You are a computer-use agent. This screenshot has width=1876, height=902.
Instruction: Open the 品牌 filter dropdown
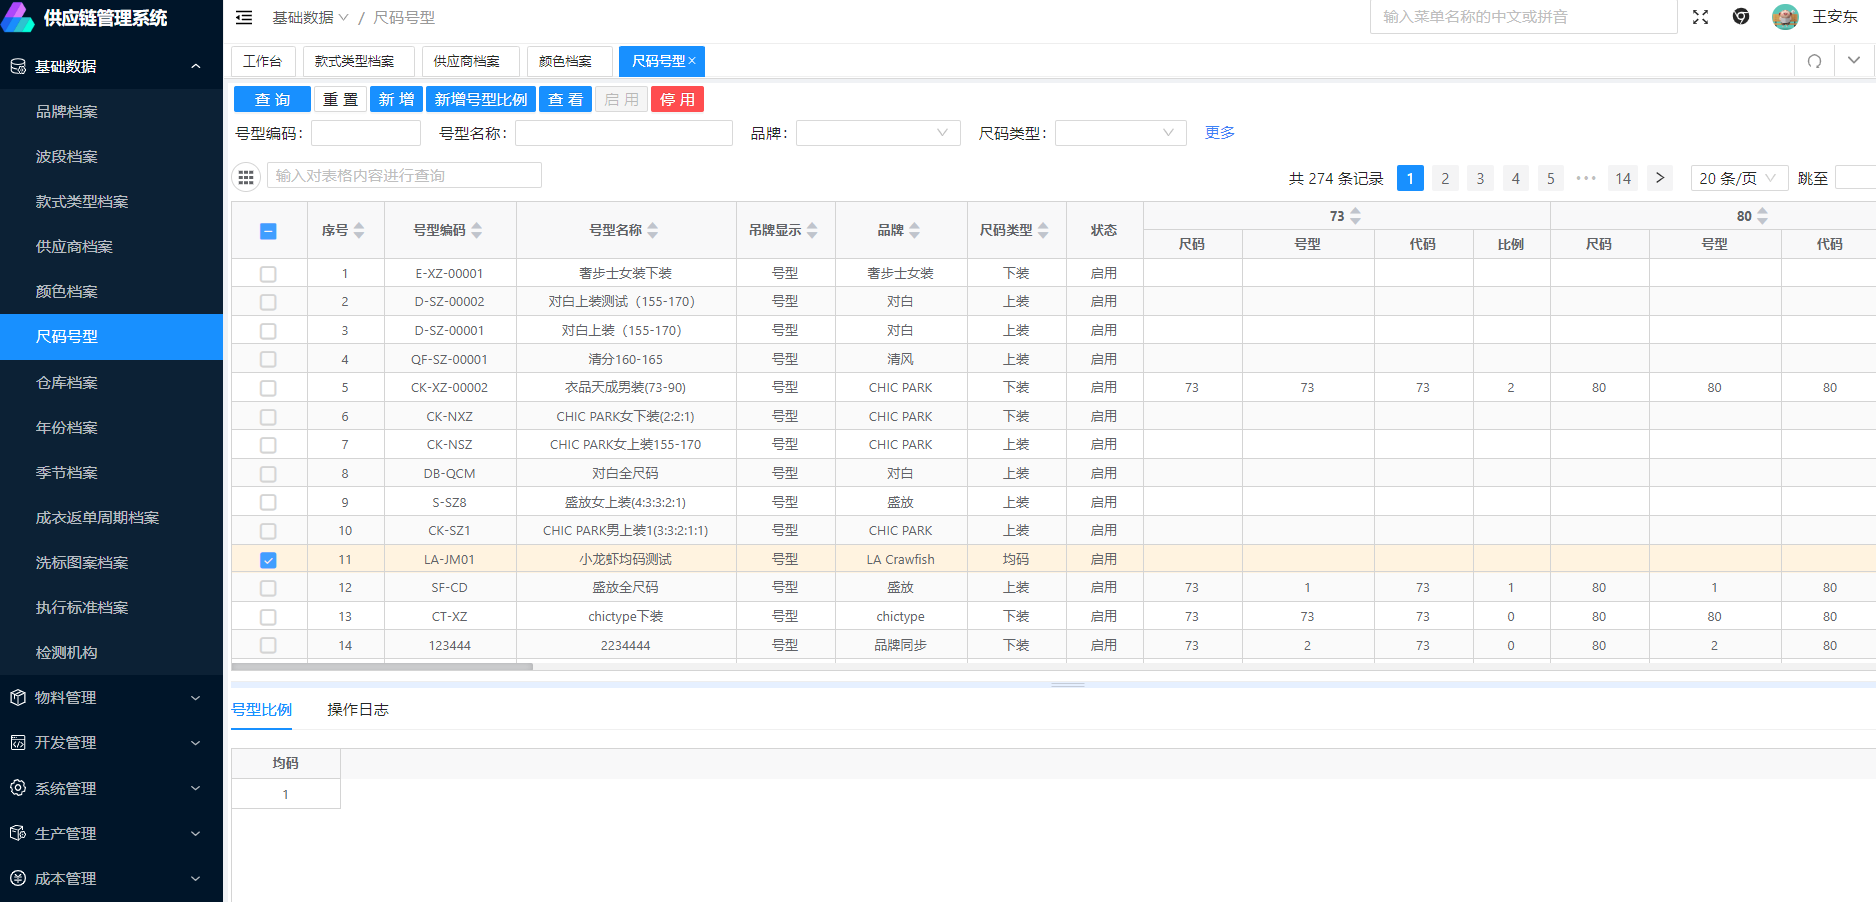click(x=877, y=133)
